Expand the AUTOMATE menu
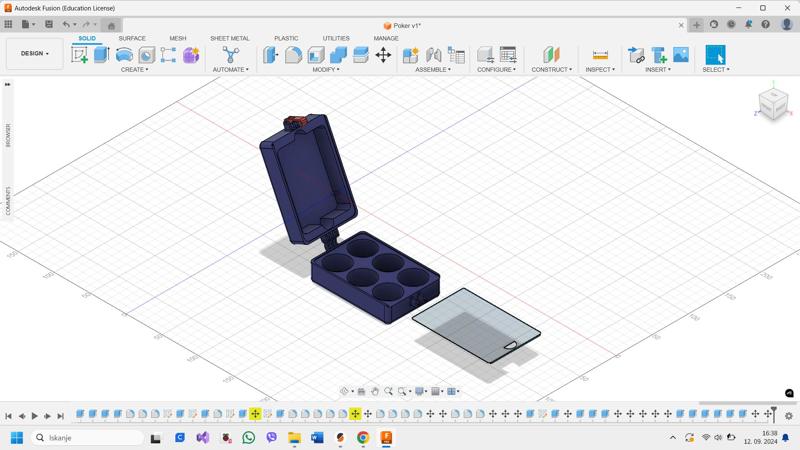Image resolution: width=800 pixels, height=450 pixels. 231,69
